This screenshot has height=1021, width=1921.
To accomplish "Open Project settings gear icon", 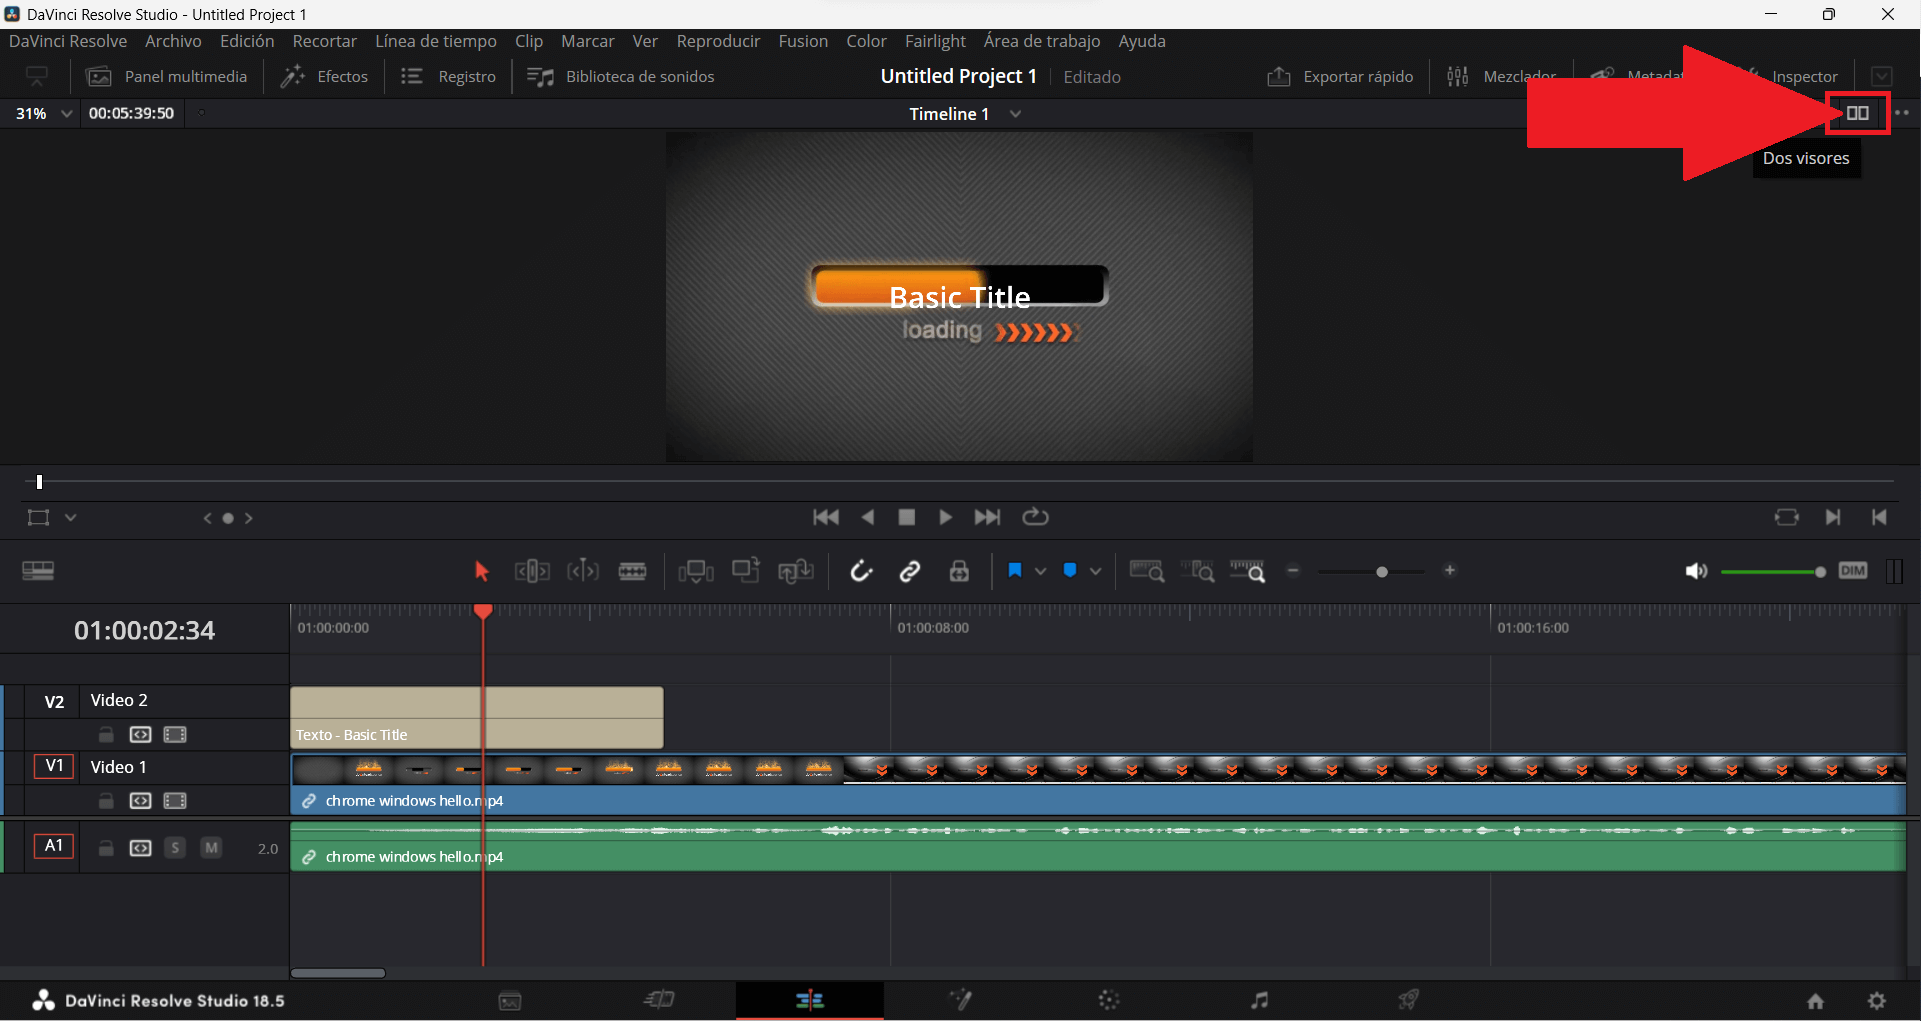I will pyautogui.click(x=1877, y=1000).
